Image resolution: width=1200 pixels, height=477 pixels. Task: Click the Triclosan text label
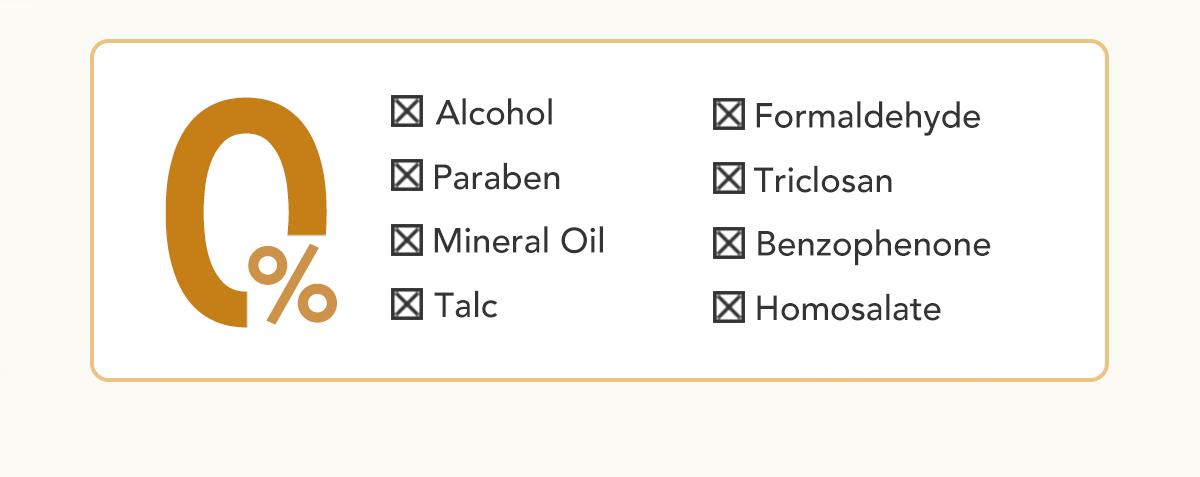823,180
